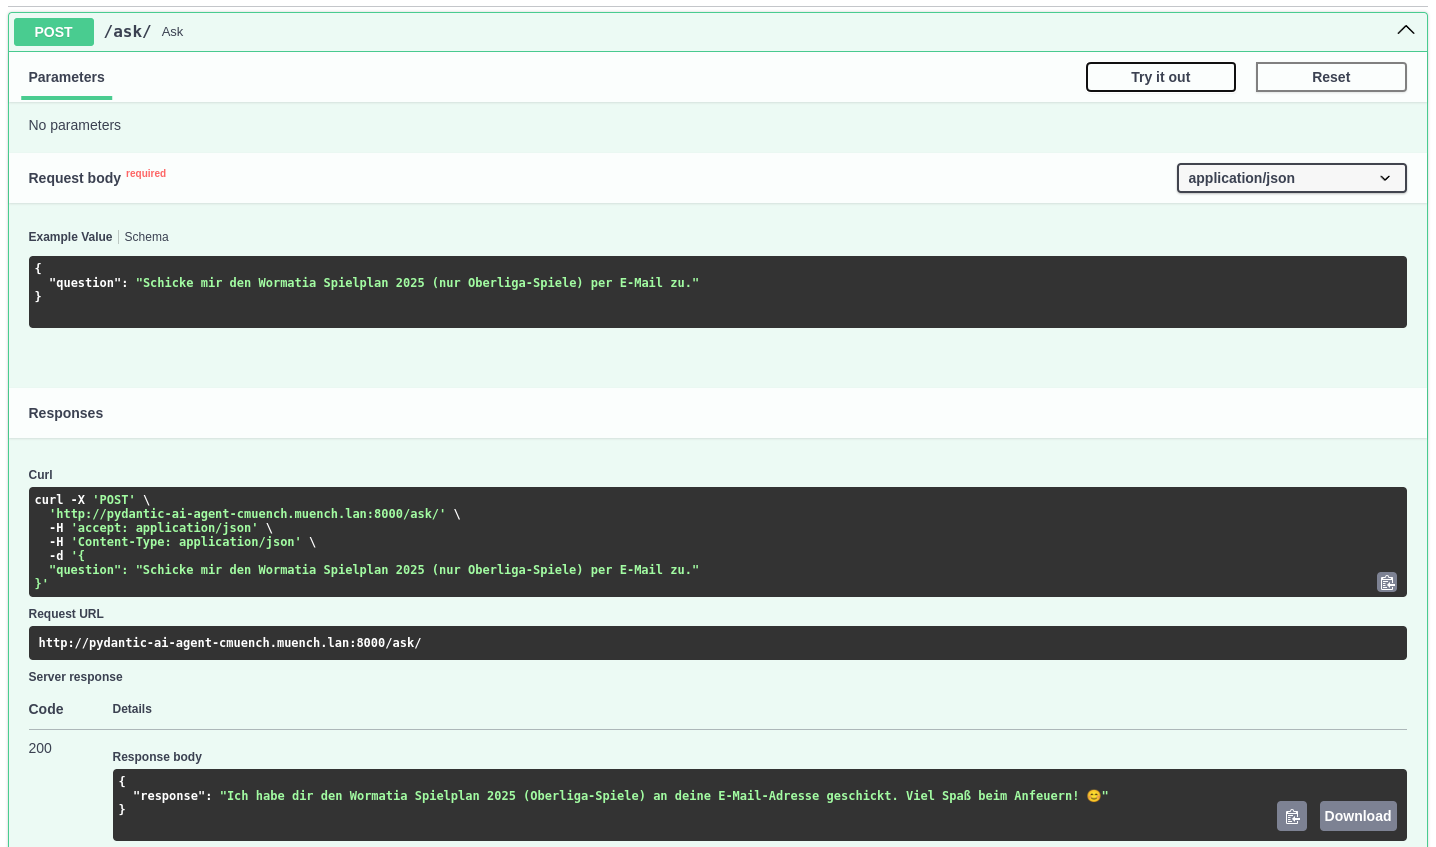Copy the response body to clipboard
This screenshot has width=1436, height=847.
point(1292,816)
